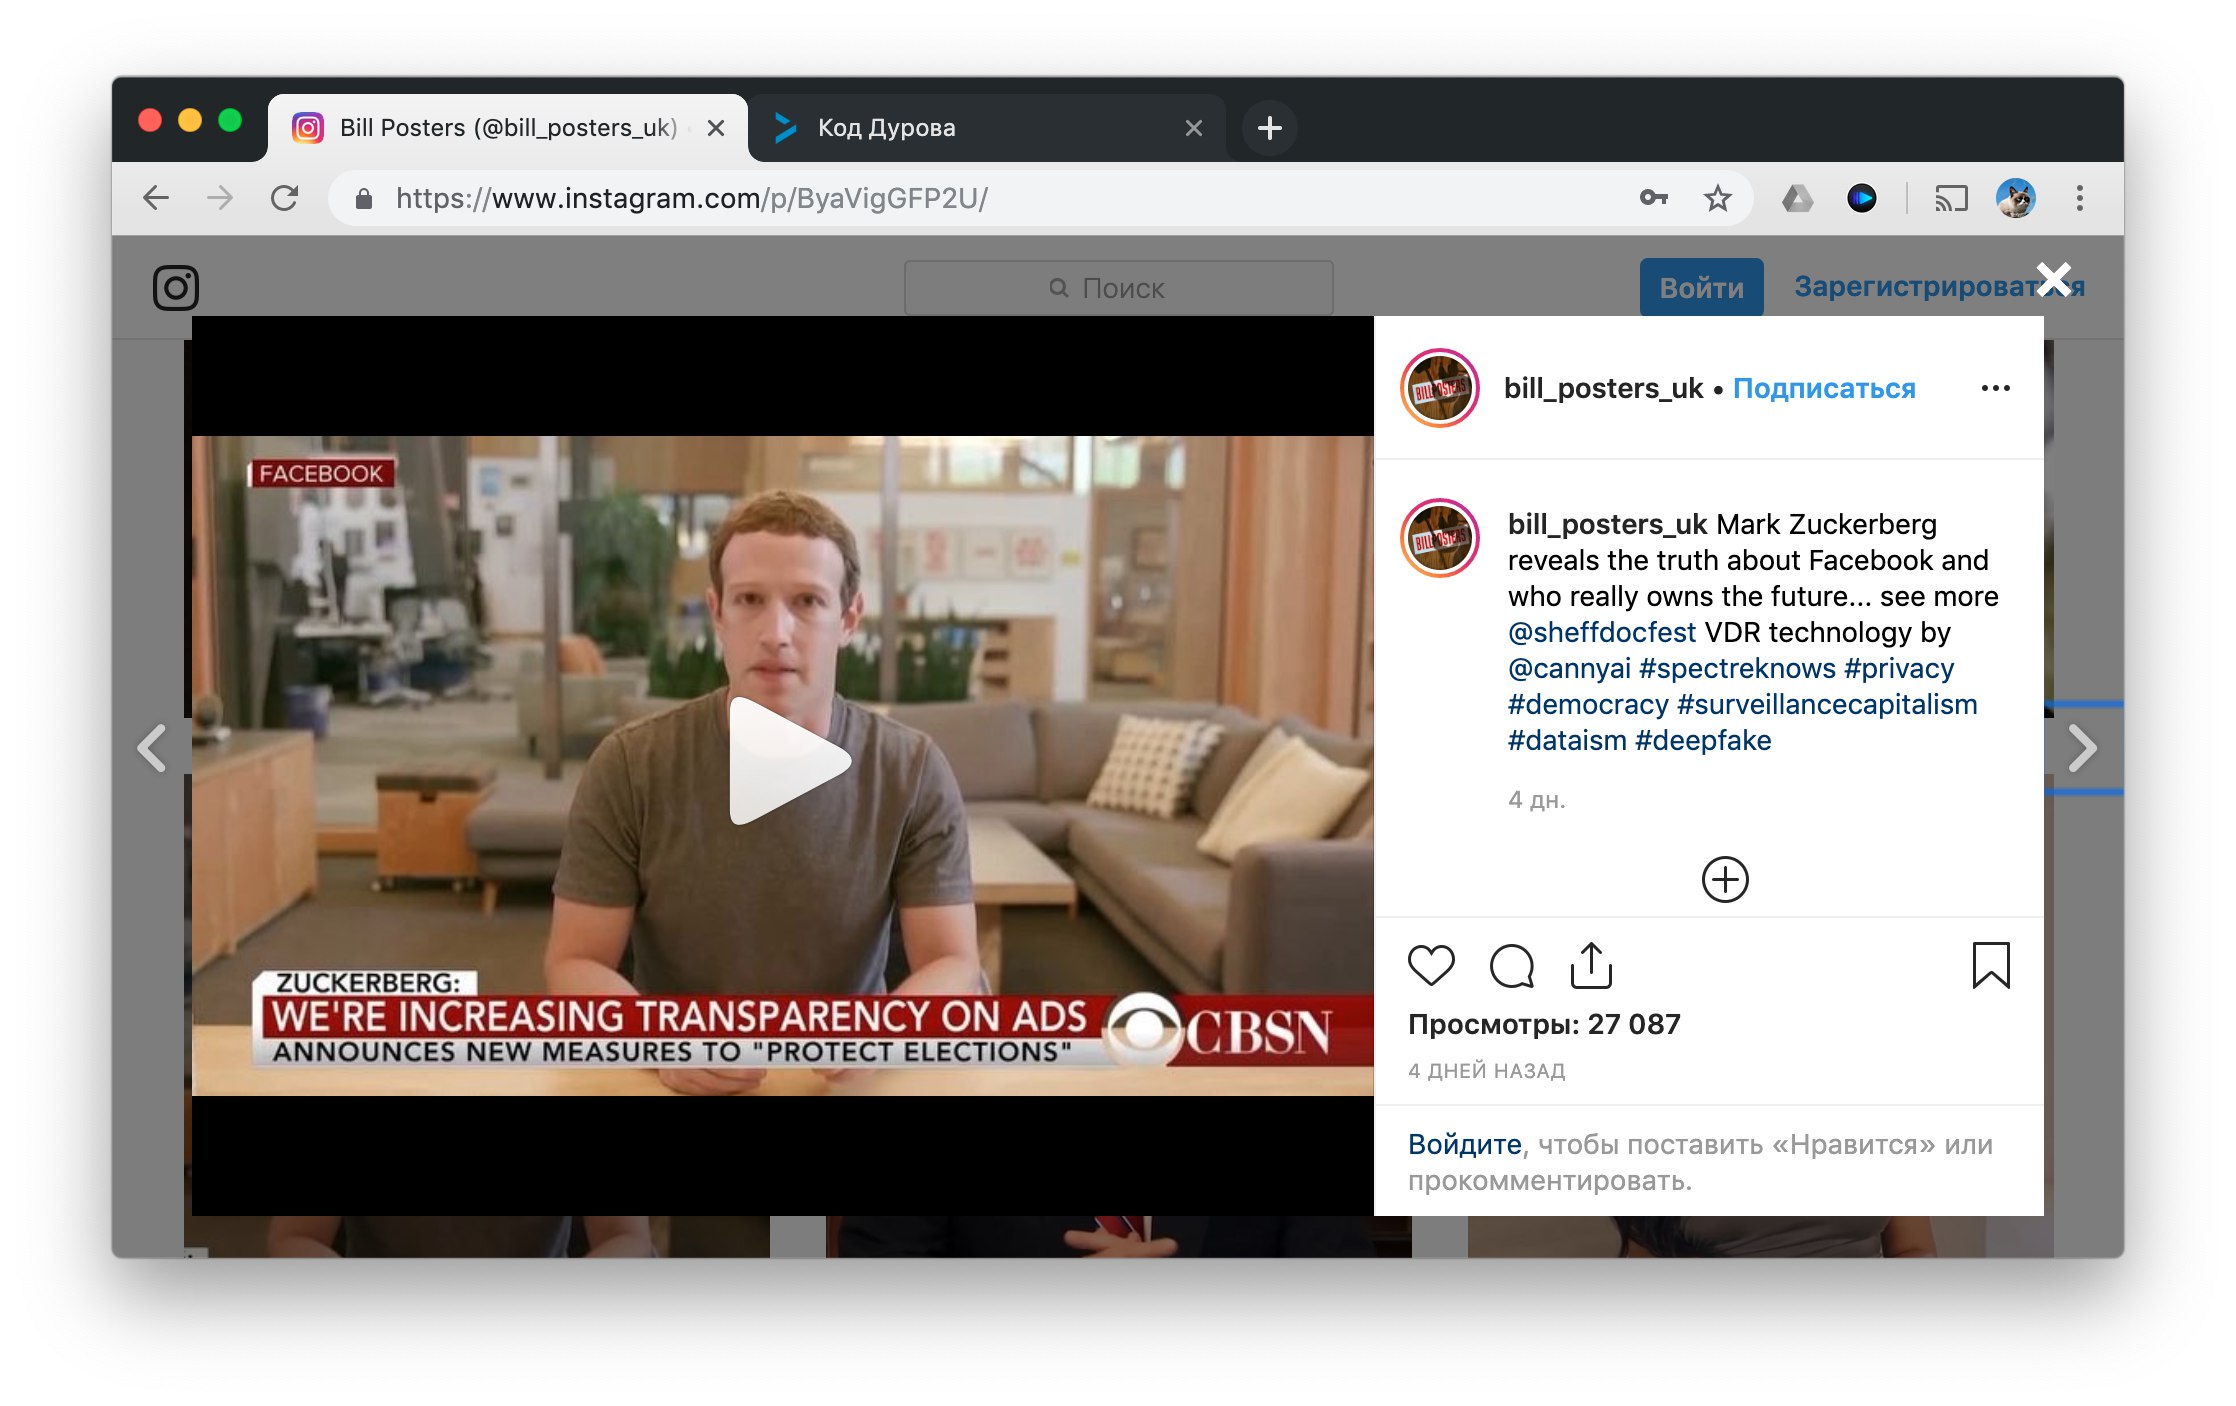This screenshot has width=2236, height=1406.
Task: Click Войдите link to log in
Action: tap(1464, 1144)
